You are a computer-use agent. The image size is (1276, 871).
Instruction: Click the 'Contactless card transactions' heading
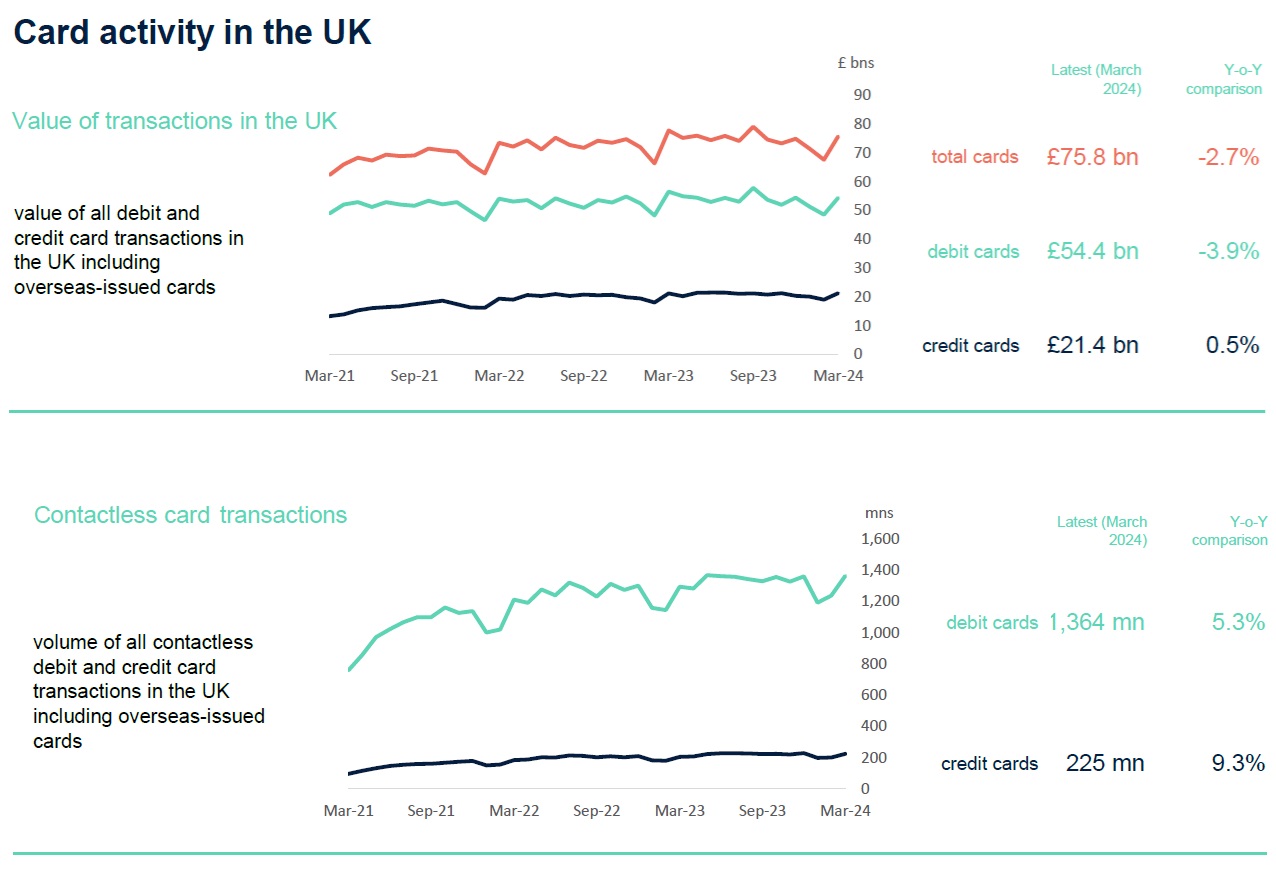(190, 515)
